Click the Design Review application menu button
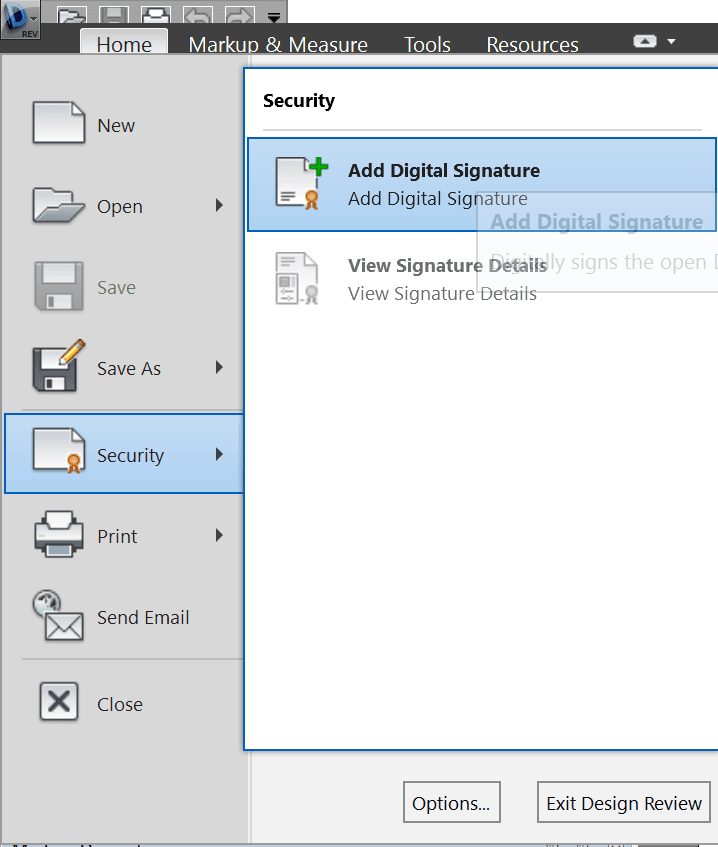The image size is (718, 847). [x=20, y=19]
